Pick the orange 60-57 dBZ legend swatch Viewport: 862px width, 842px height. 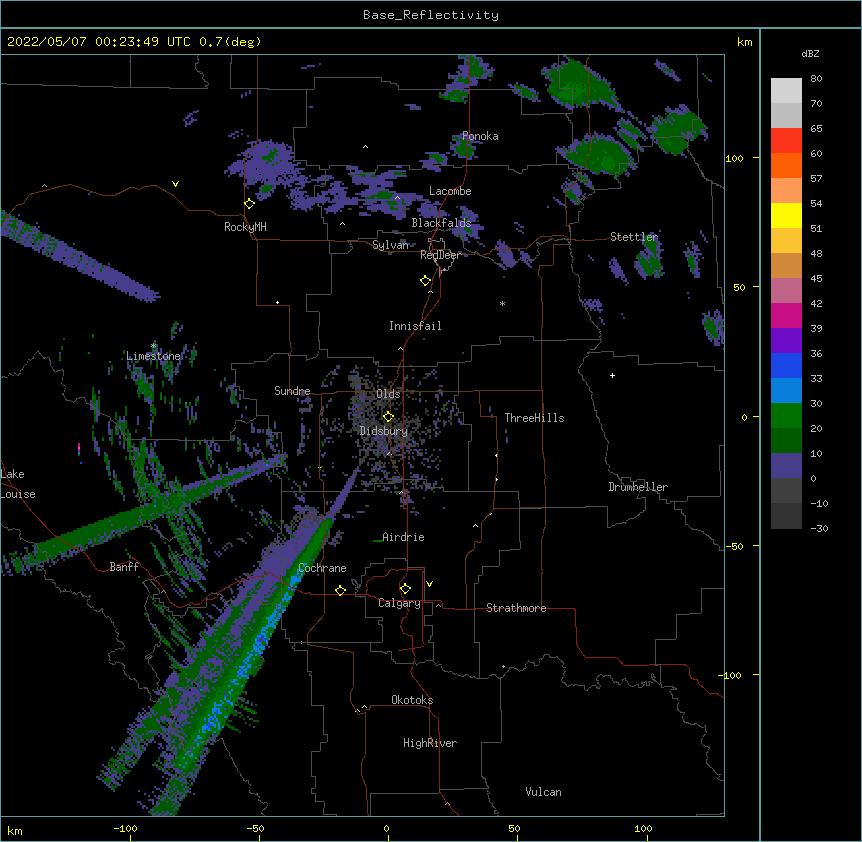[786, 165]
